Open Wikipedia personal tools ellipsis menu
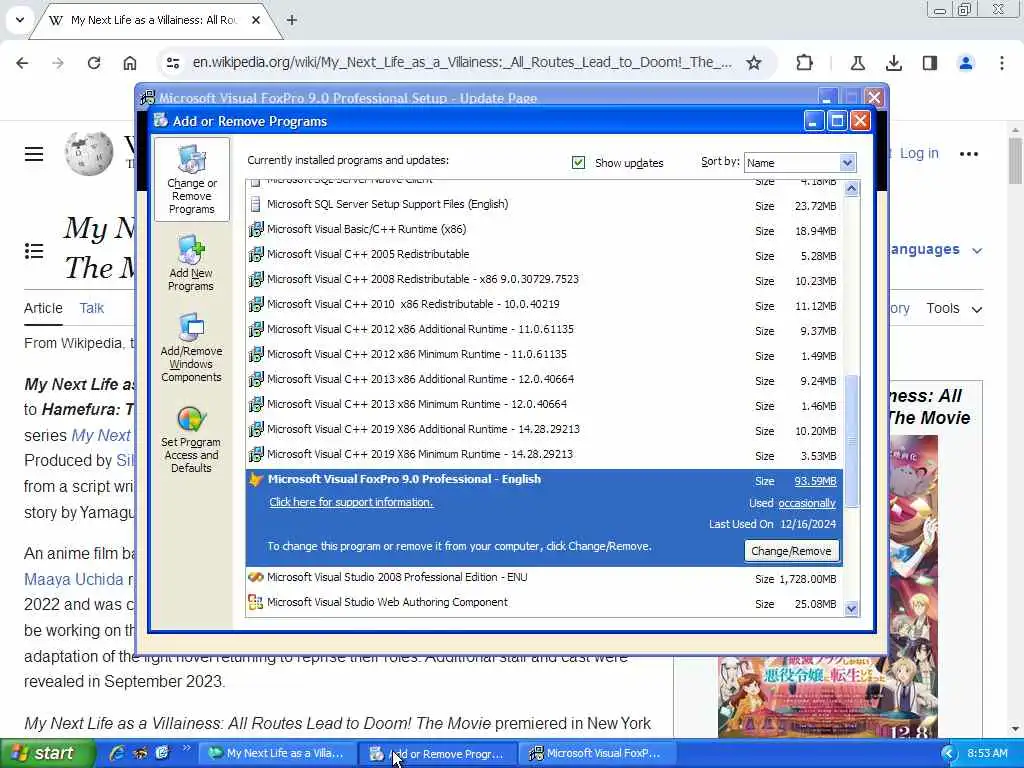Screen dimensions: 1024x768 [x=968, y=154]
